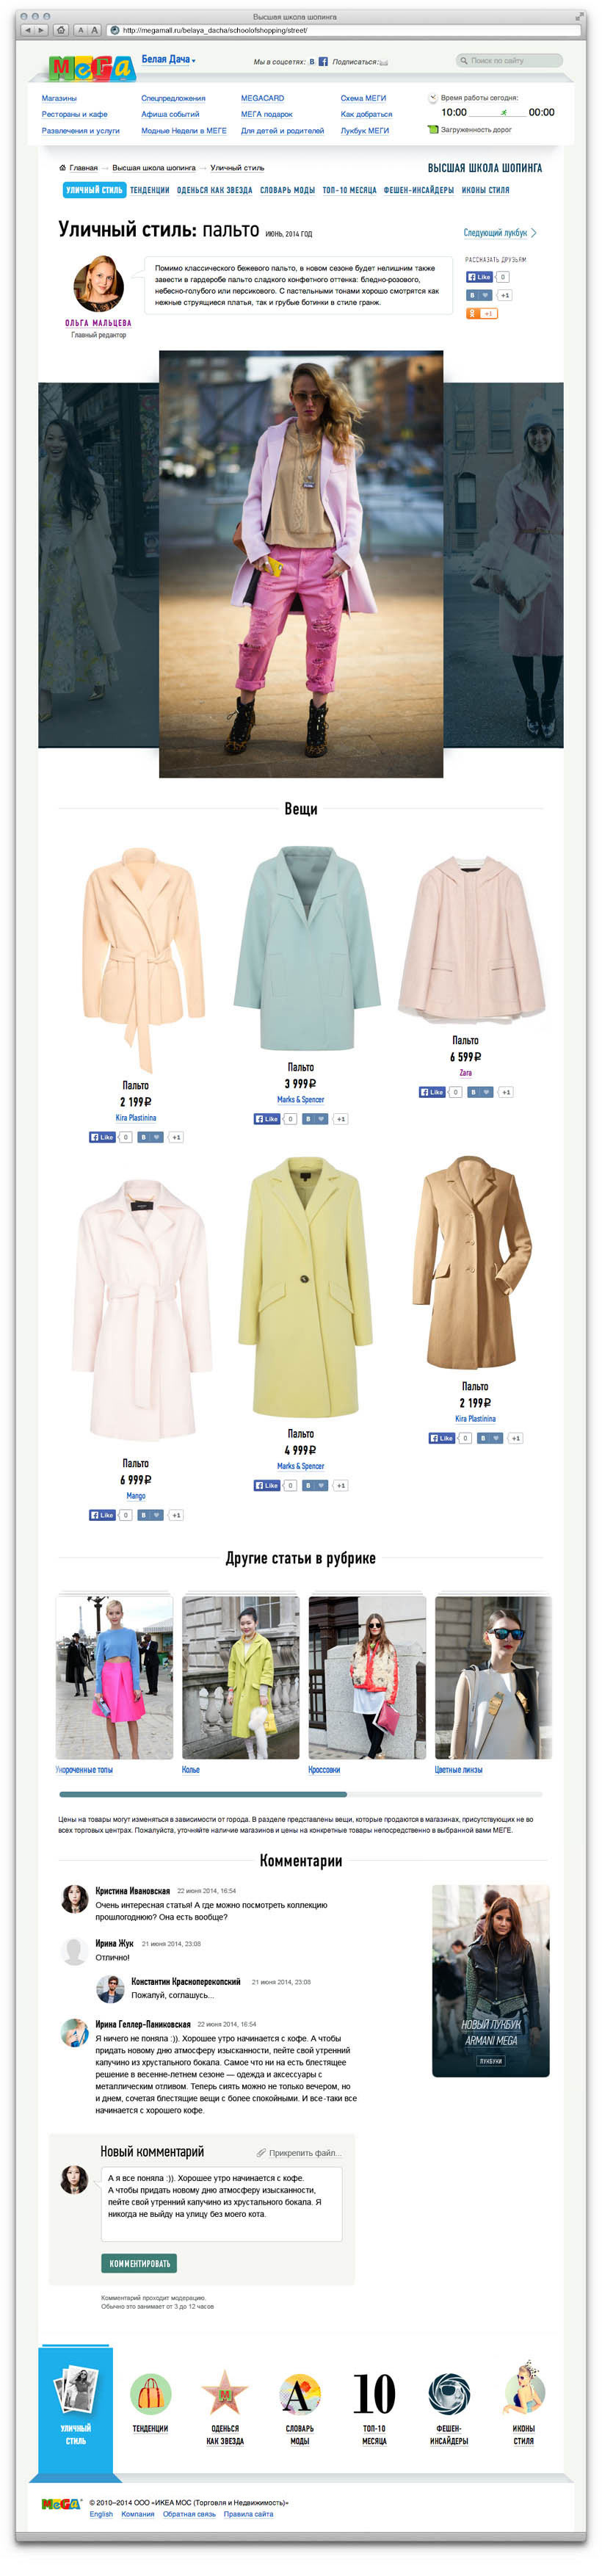Click the Топ-10 месяца number icon
The width and height of the screenshot is (602, 2576).
click(x=374, y=2395)
